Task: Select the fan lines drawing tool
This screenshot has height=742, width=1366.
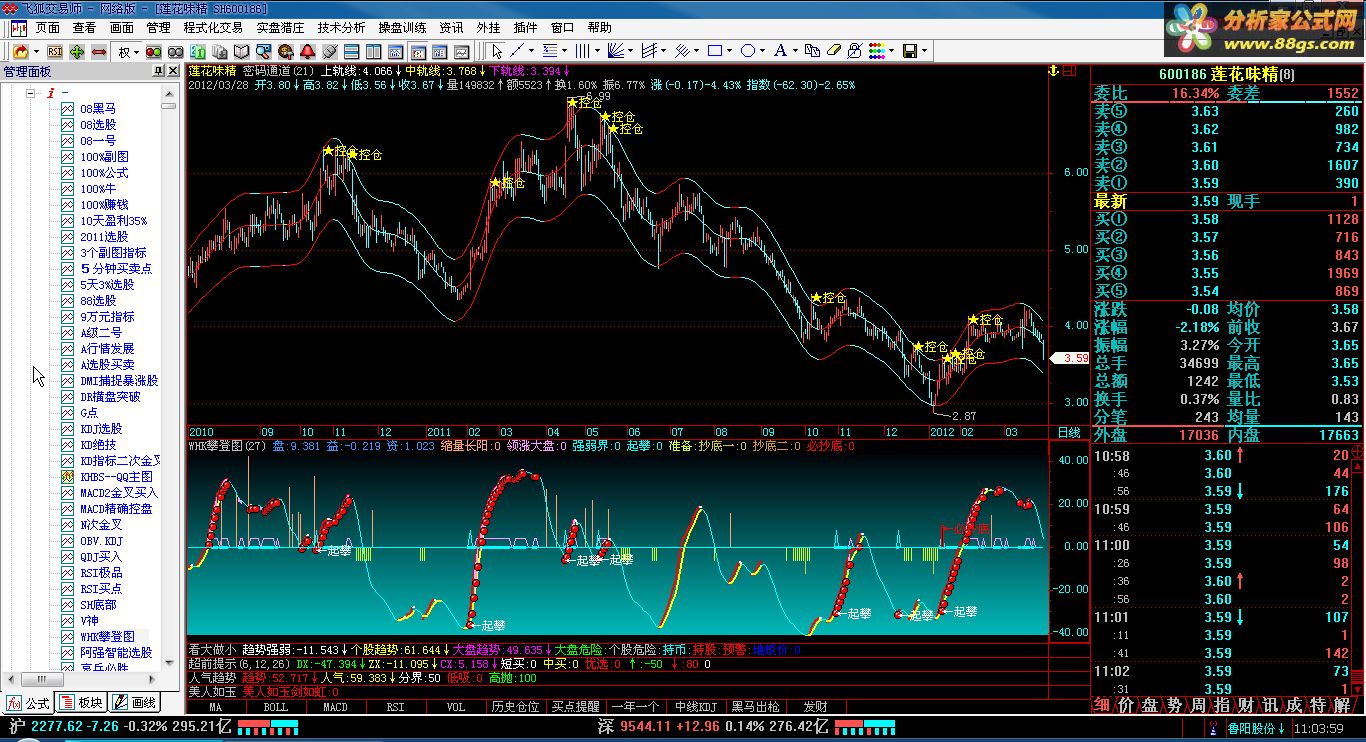Action: pyautogui.click(x=615, y=51)
